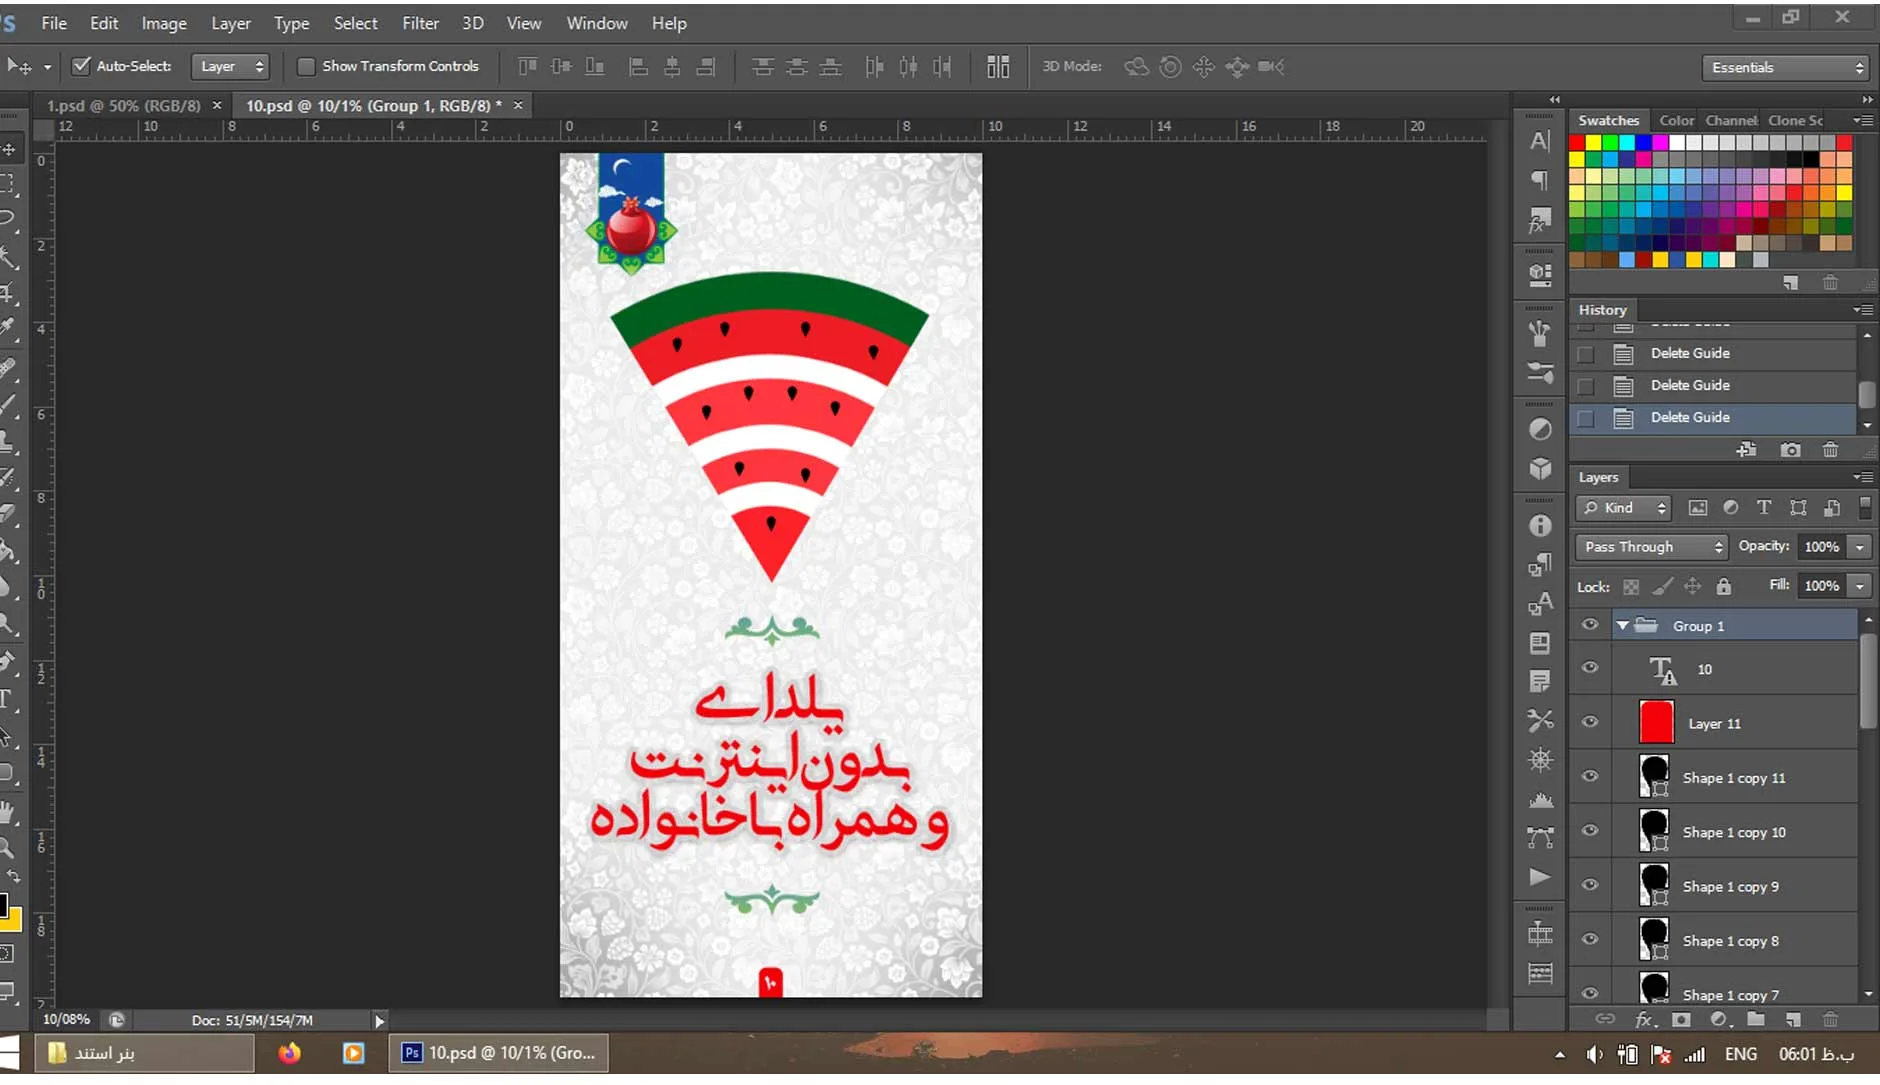Open Essentials workspace dropdown
This screenshot has height=1085, width=1880.
coord(1785,67)
